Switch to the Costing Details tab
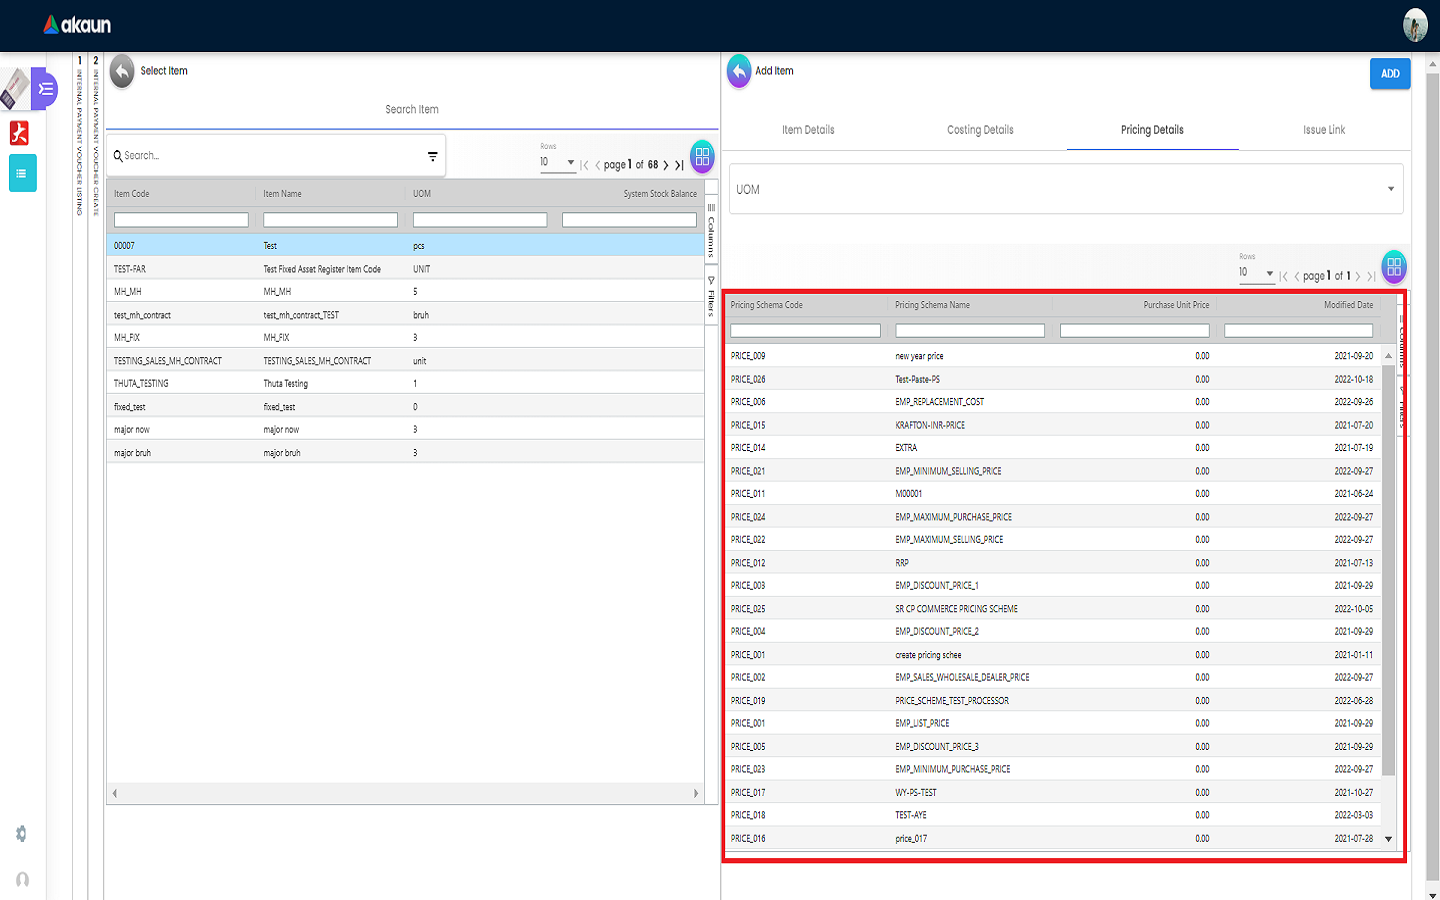The height and width of the screenshot is (900, 1440). click(x=980, y=130)
